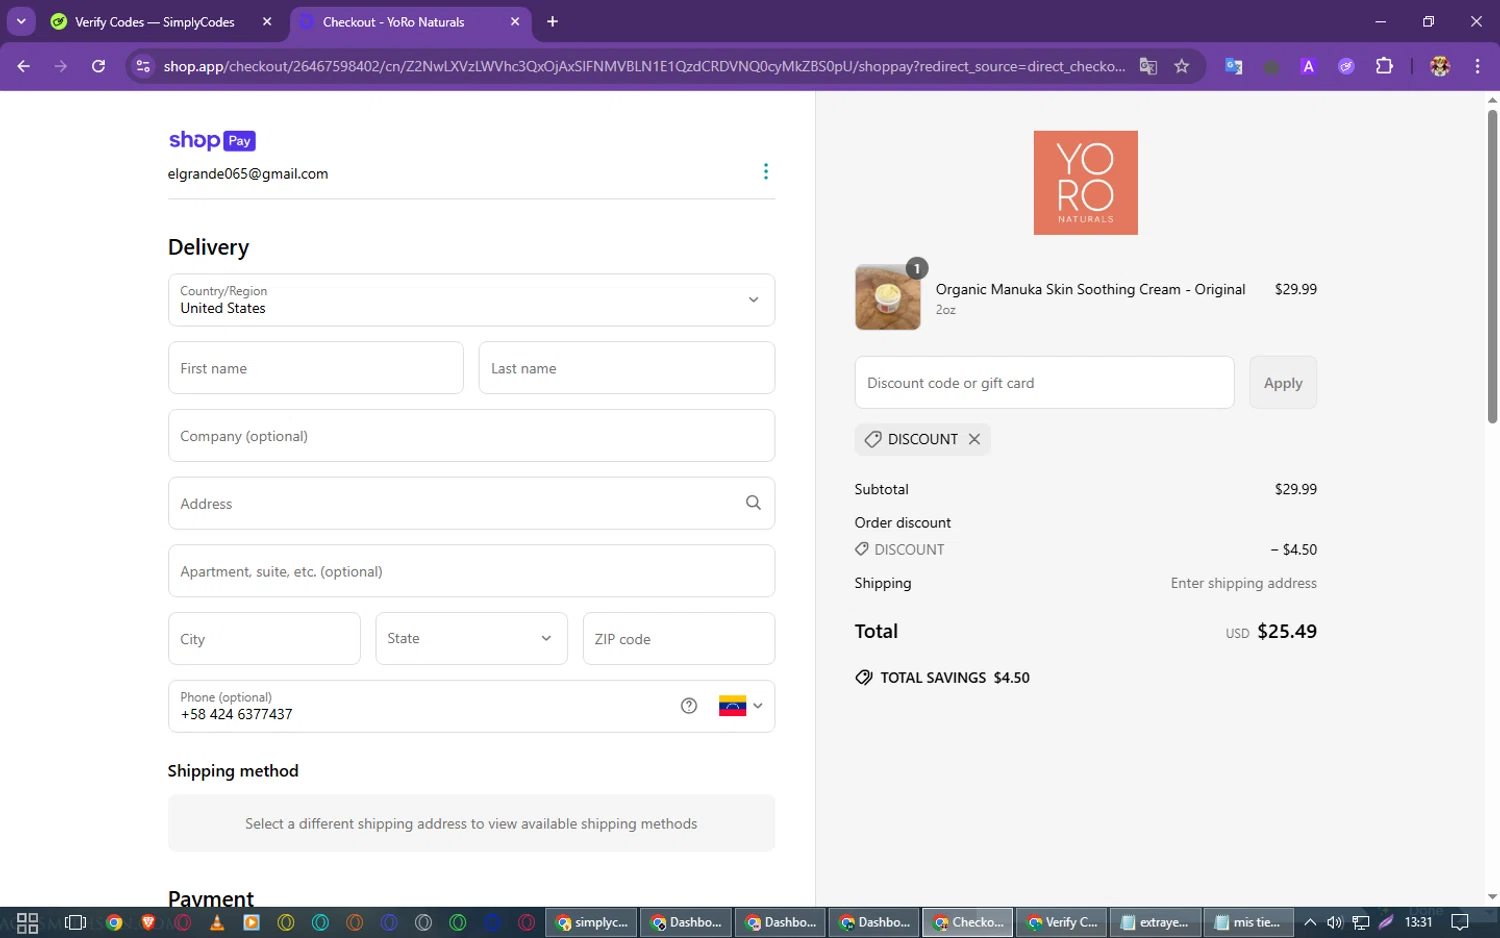Click the Apartment, suite, etc. field

[471, 571]
